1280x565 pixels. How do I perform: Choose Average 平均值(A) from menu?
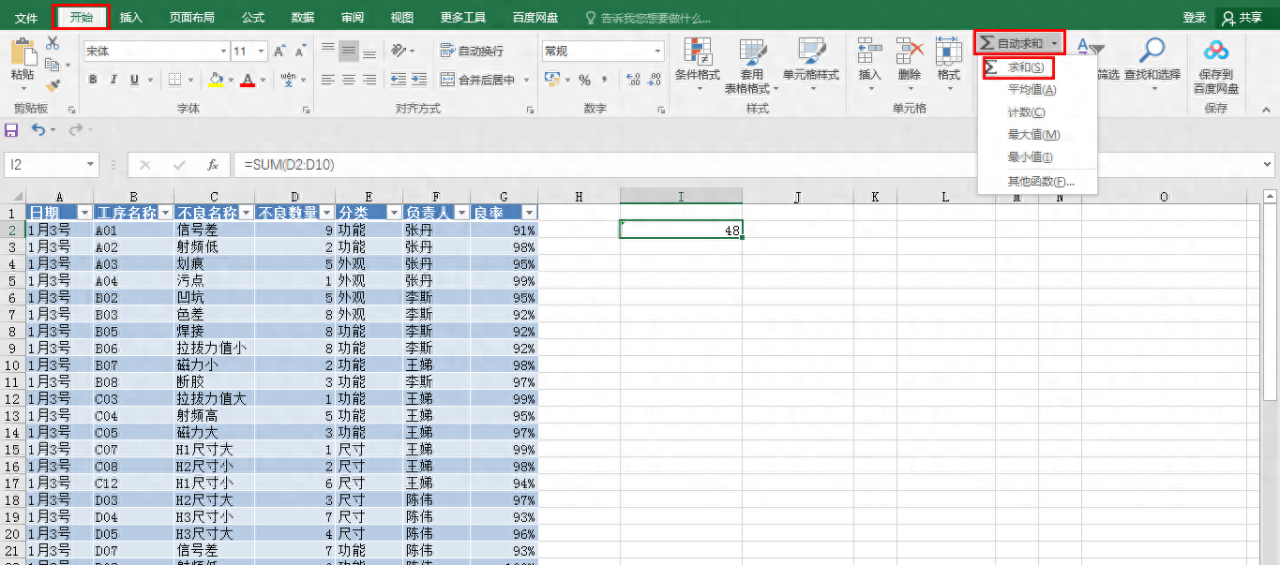tap(1032, 90)
